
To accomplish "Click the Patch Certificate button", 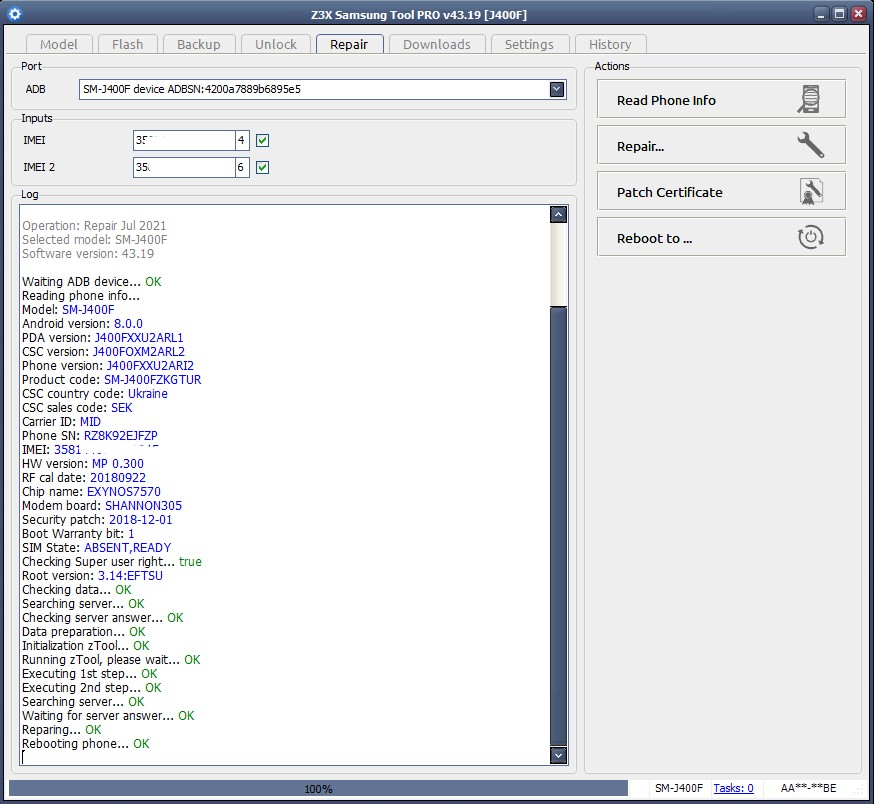I will tap(721, 191).
